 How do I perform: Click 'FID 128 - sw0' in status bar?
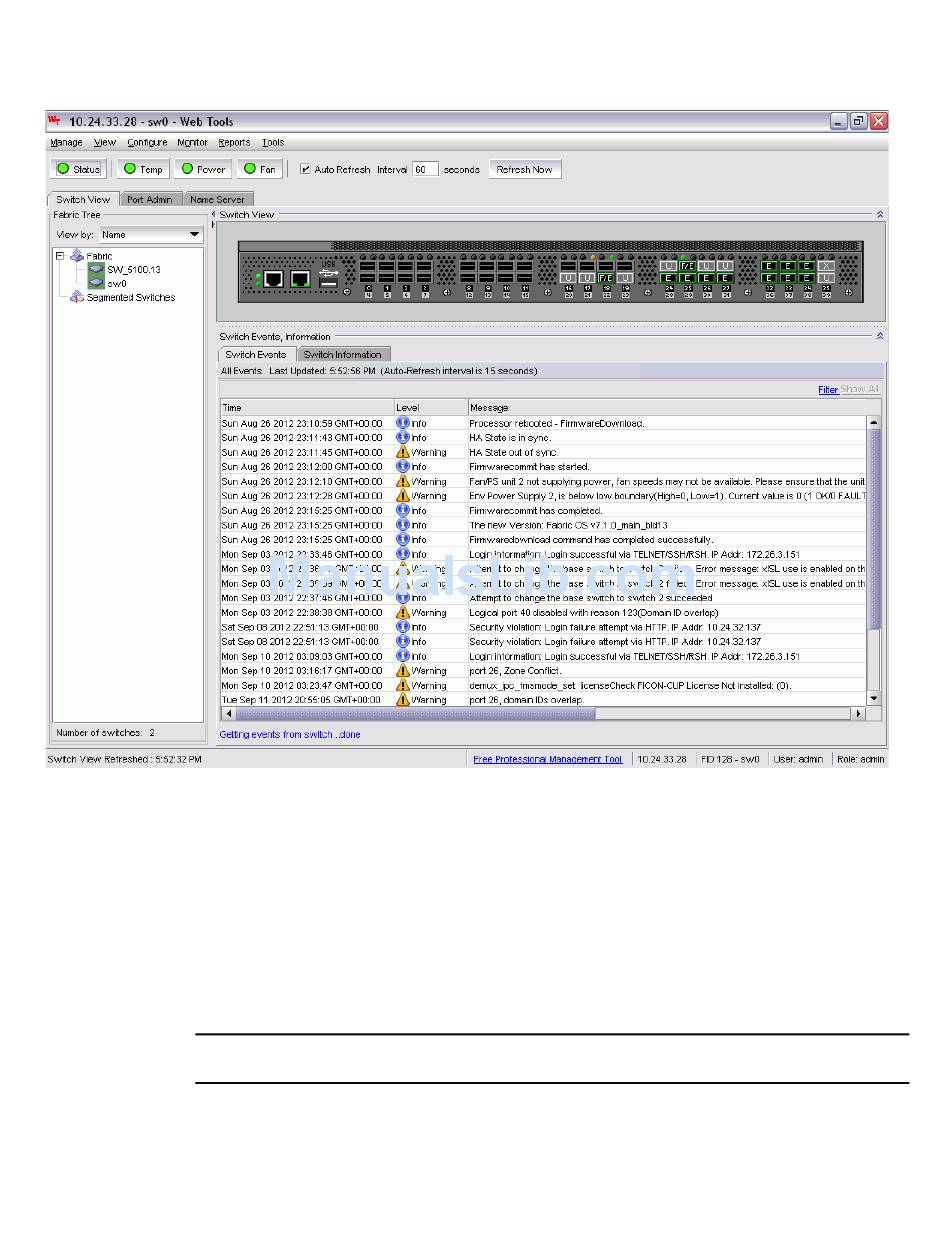730,759
